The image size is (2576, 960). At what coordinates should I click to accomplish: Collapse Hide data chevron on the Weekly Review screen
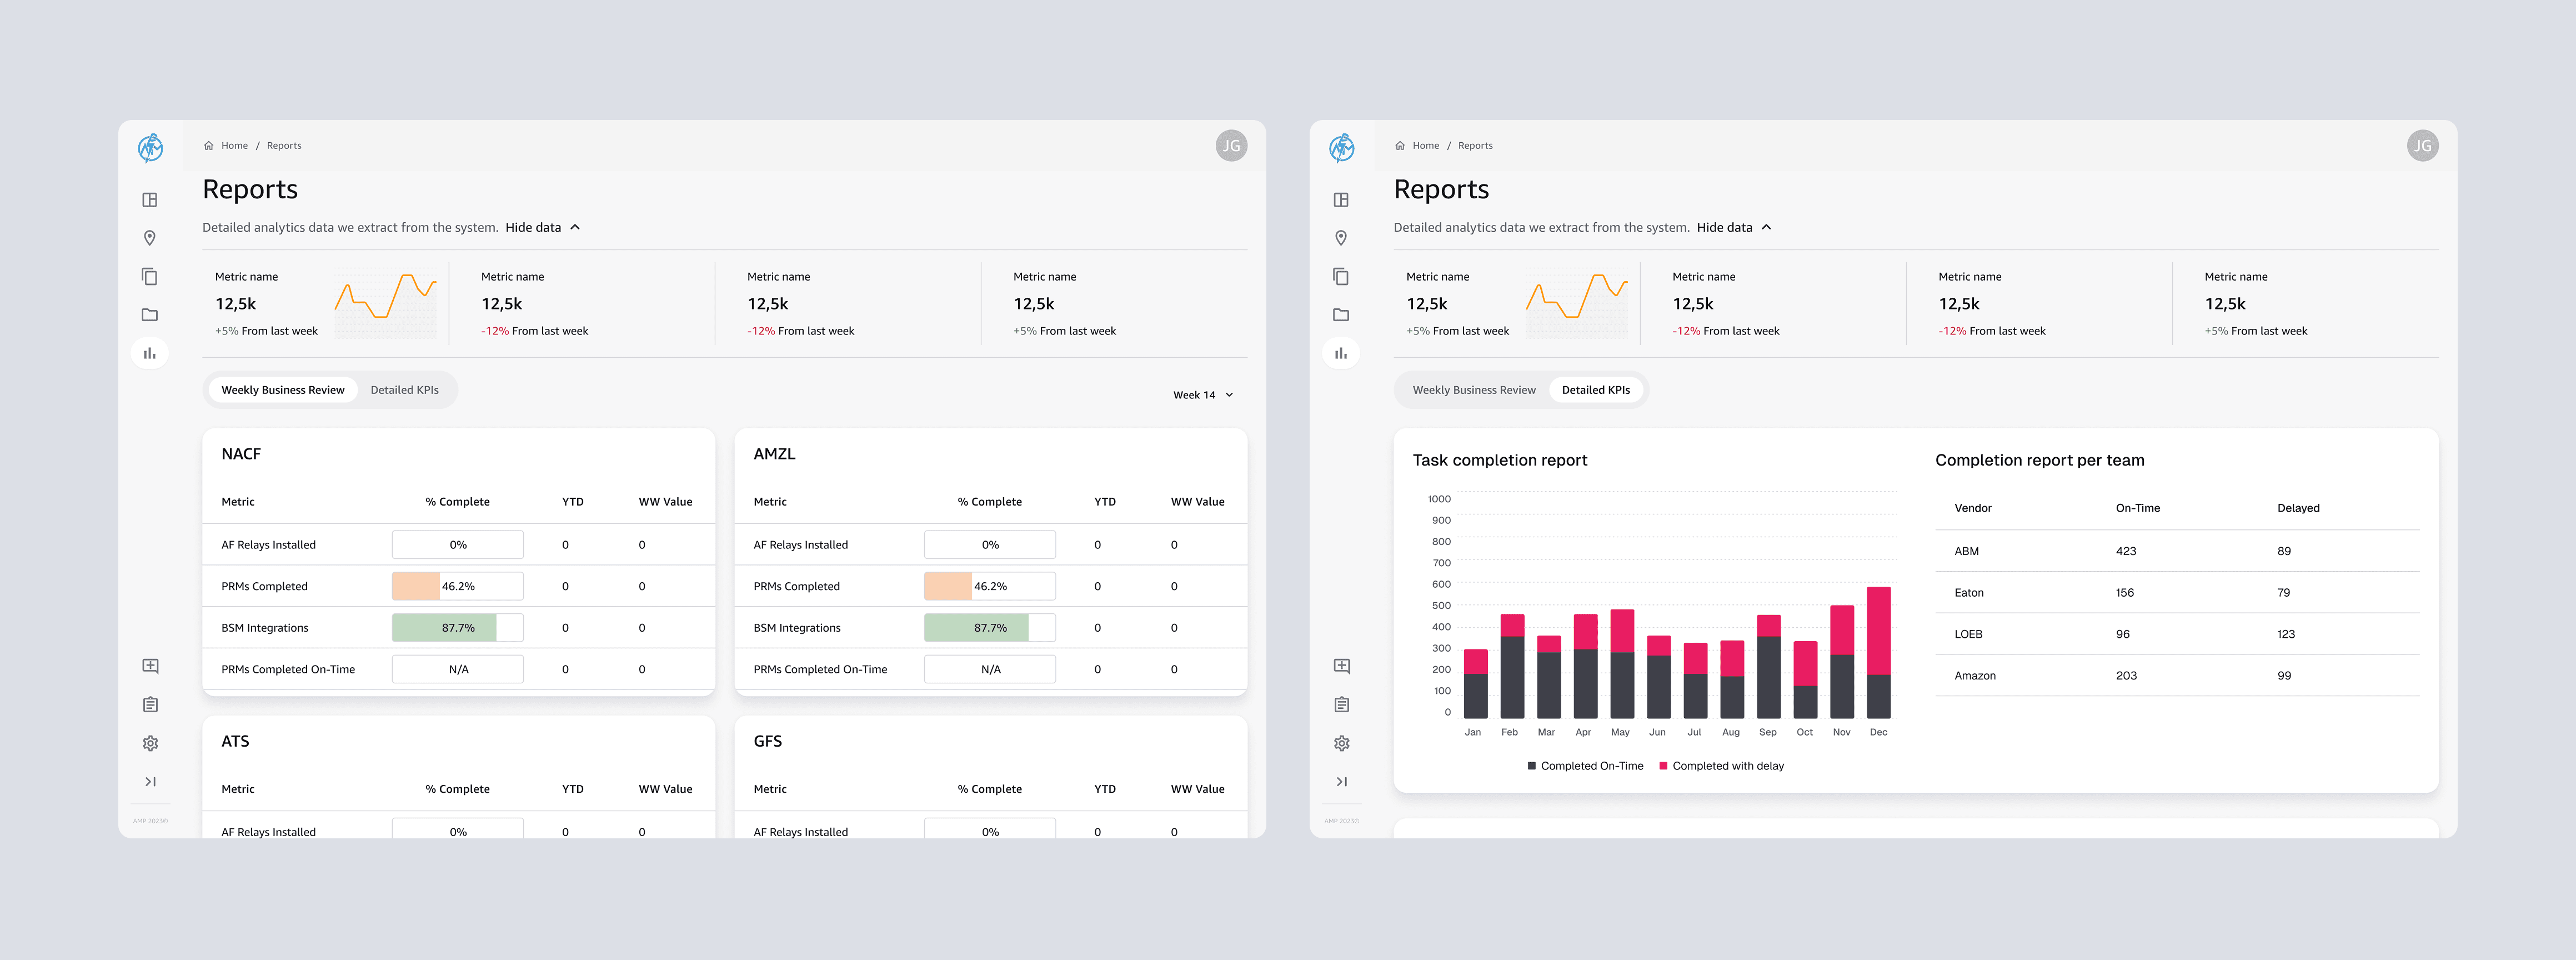pos(575,227)
